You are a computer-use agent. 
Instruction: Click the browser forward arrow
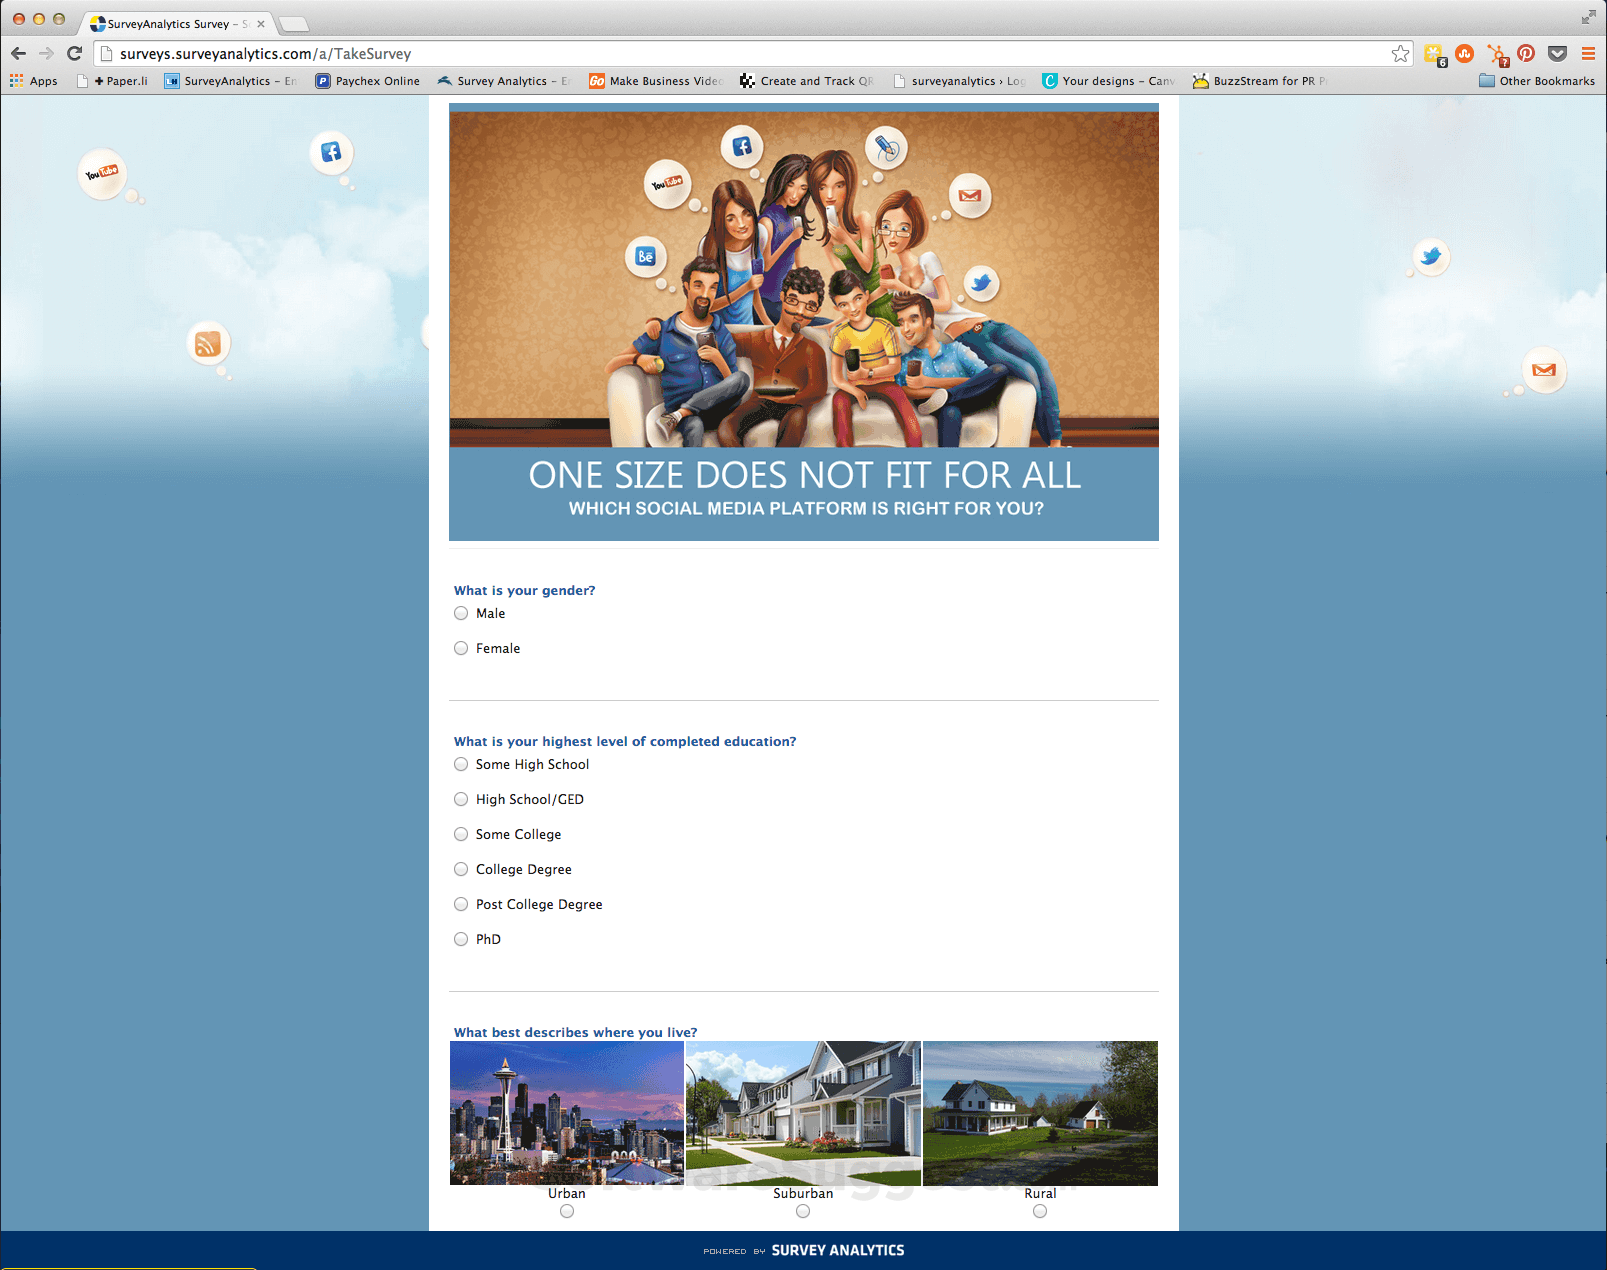[46, 54]
